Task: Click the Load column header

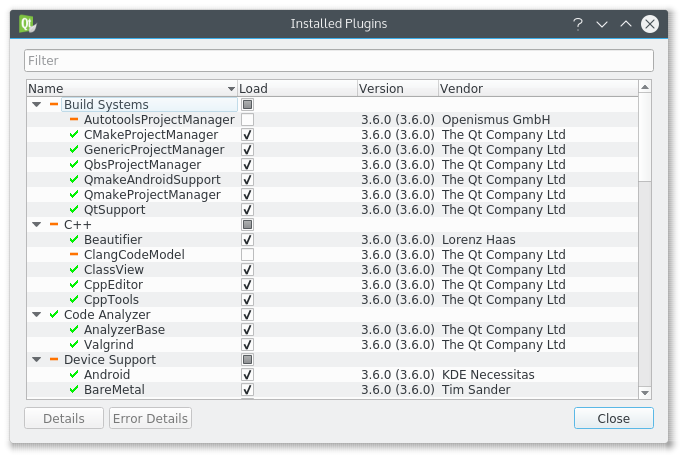Action: (x=298, y=89)
